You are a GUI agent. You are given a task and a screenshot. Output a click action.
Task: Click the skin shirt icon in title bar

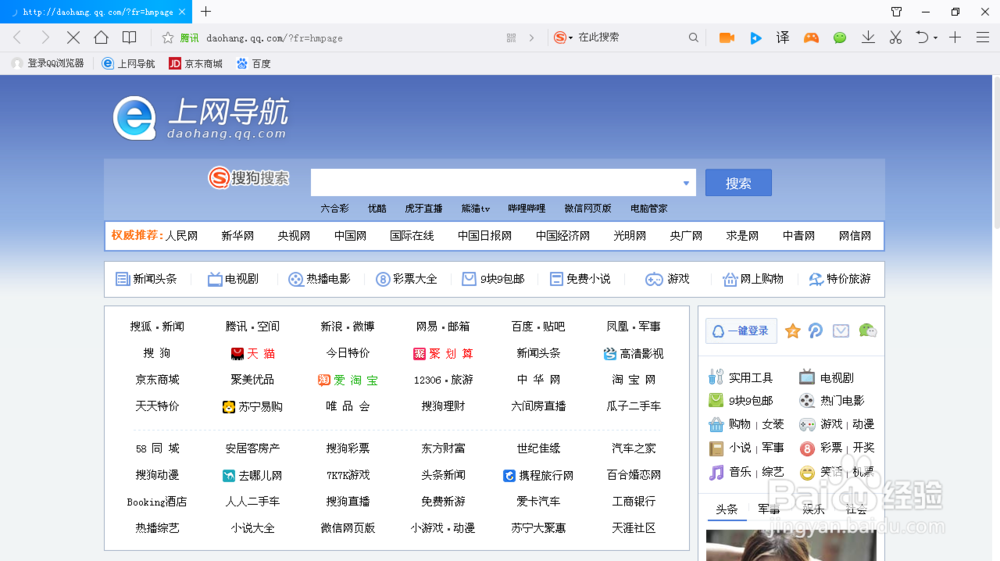point(897,11)
